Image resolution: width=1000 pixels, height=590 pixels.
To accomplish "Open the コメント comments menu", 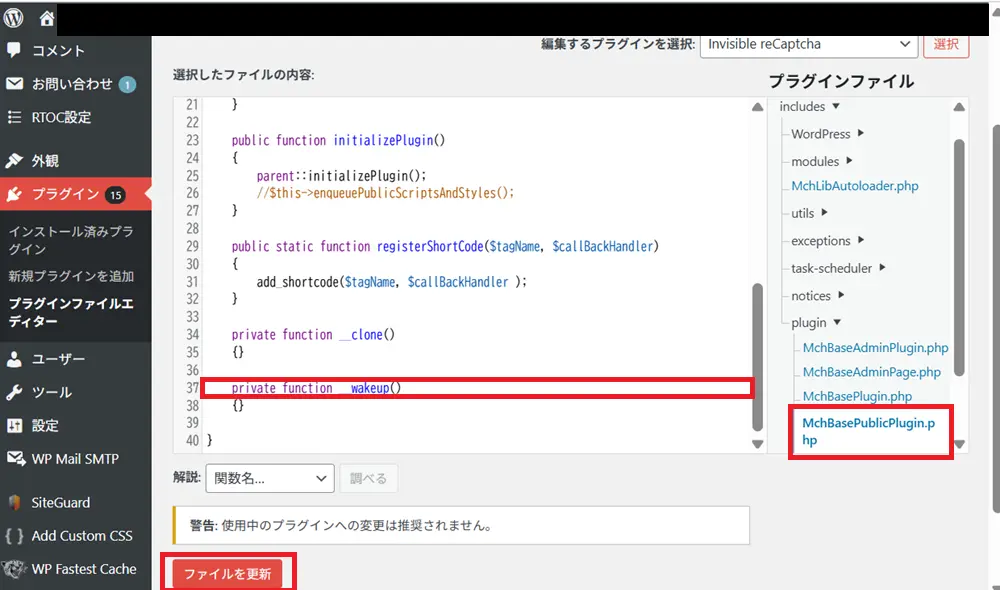I will click(x=58, y=51).
